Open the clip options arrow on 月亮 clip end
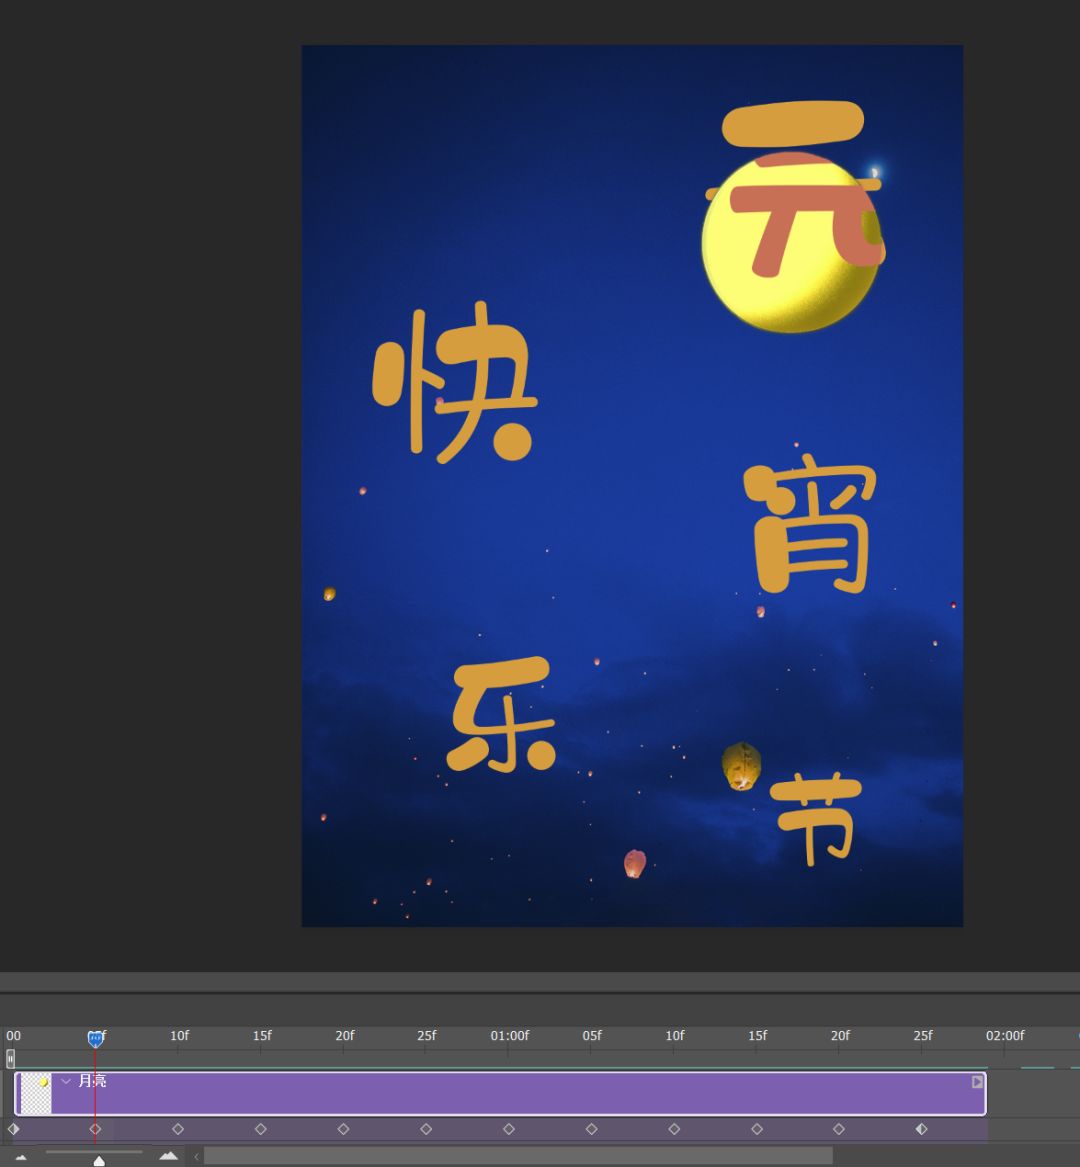 pos(977,1082)
